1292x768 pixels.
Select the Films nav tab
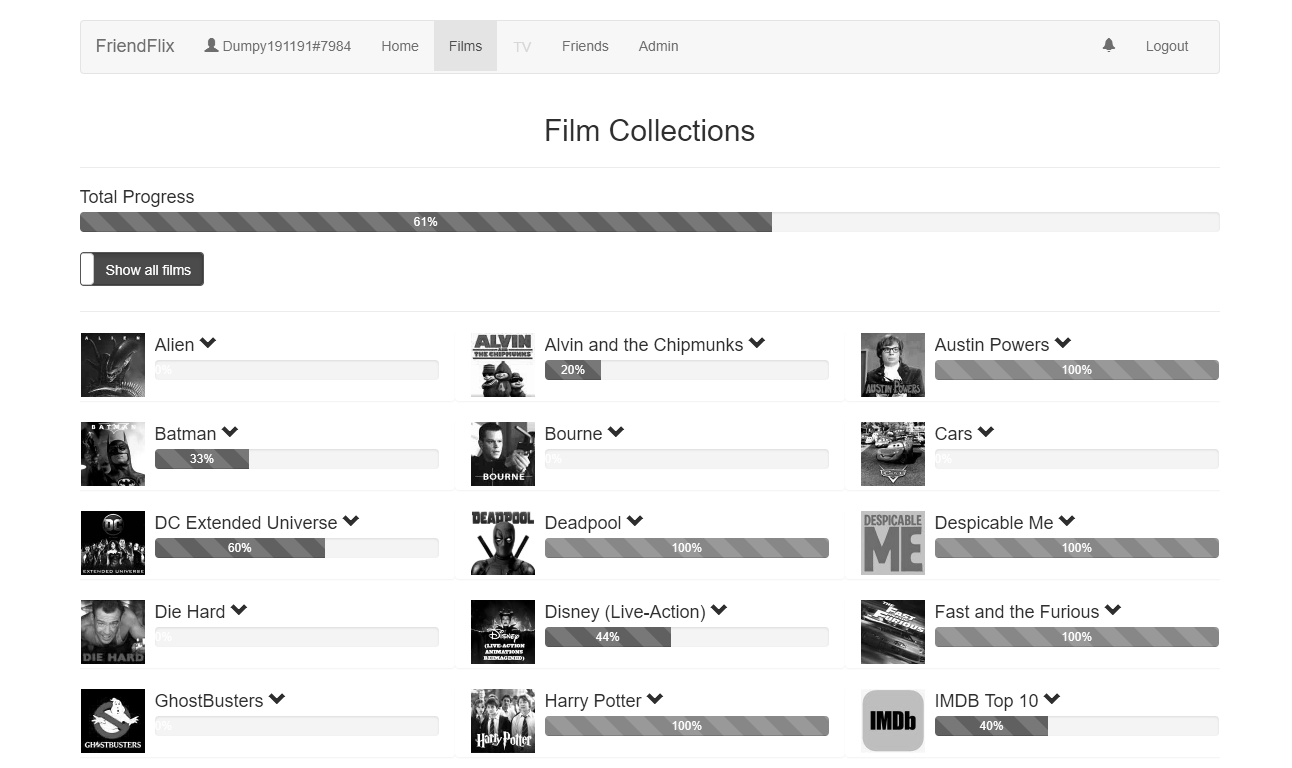coord(465,46)
